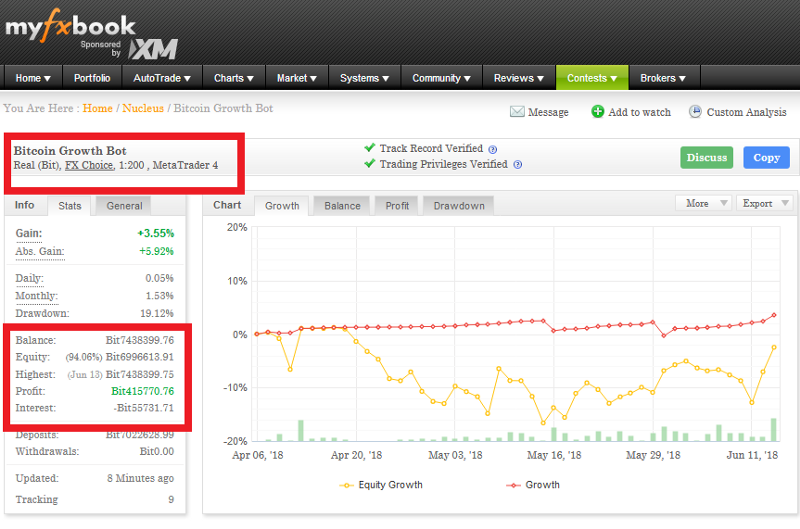Expand the More dropdown above the chart
Screen dimensions: 800x529
[704, 203]
